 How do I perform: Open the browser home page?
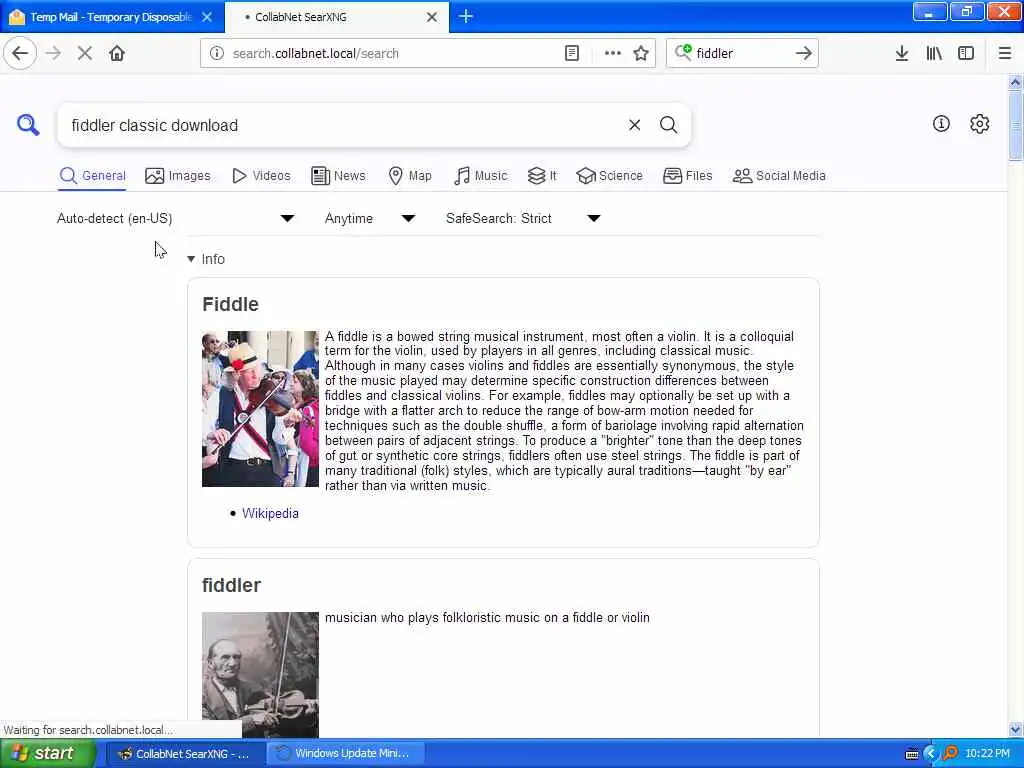(117, 53)
